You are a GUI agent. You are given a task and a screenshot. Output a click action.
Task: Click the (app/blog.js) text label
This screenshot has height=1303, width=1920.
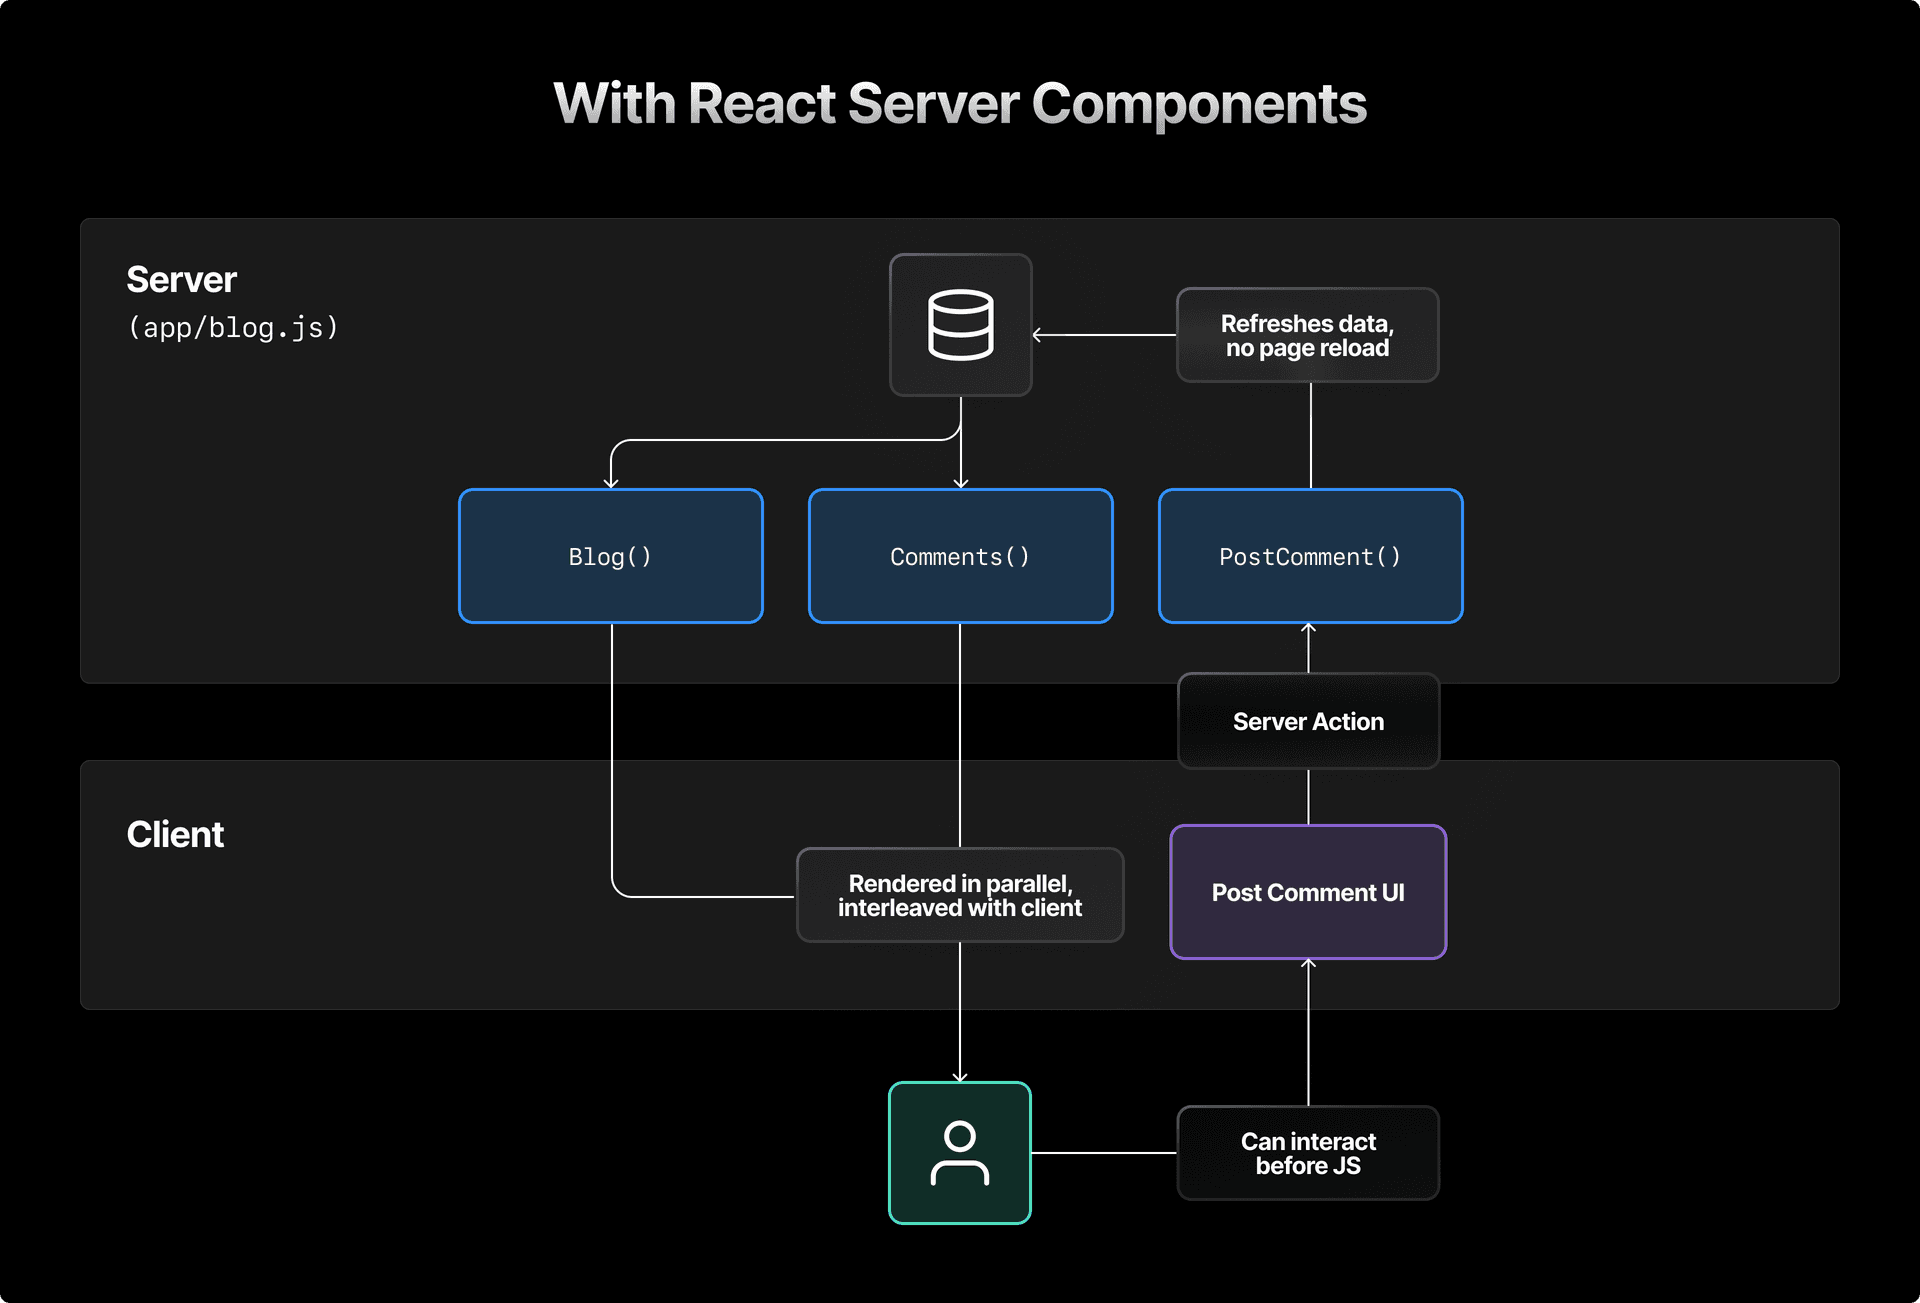click(232, 327)
